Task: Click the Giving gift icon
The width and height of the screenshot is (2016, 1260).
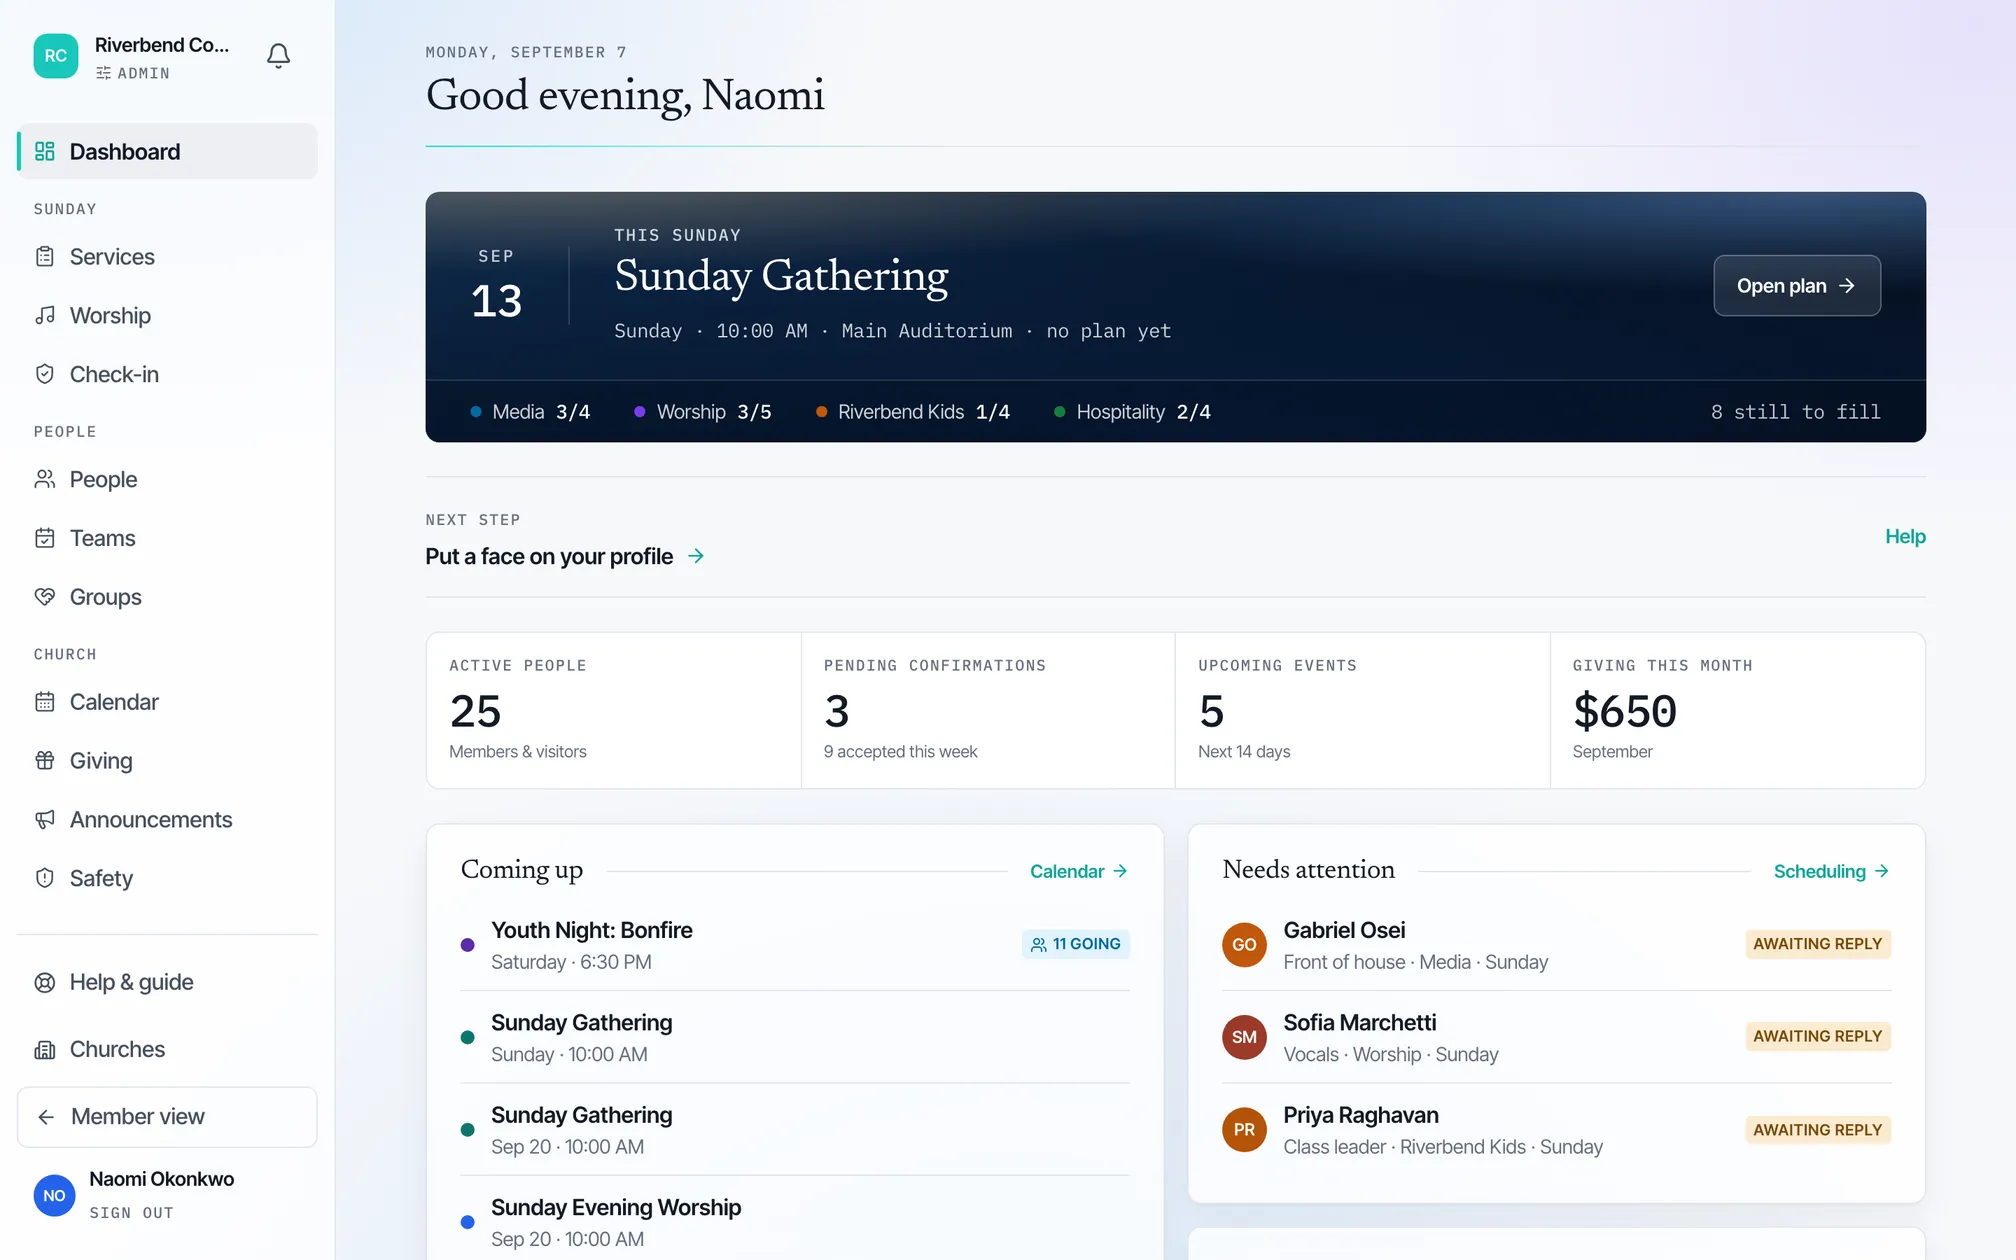Action: pos(45,761)
